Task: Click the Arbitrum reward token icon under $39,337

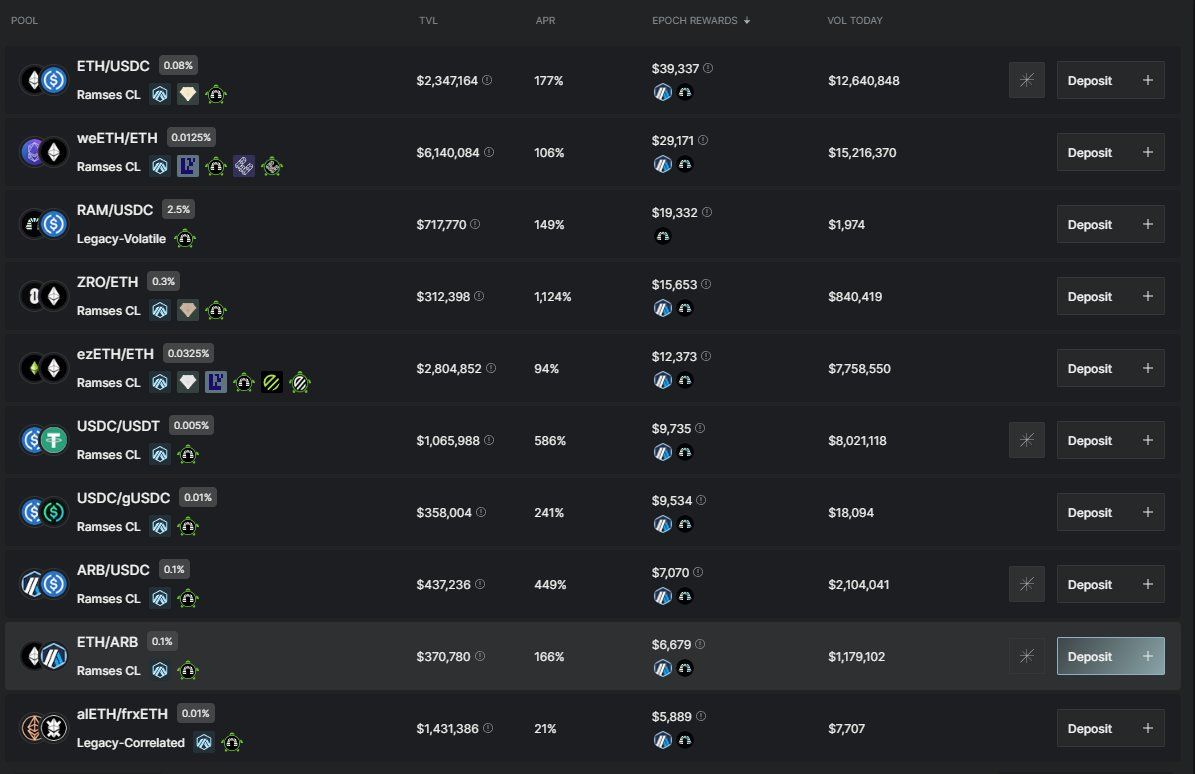Action: 662,92
